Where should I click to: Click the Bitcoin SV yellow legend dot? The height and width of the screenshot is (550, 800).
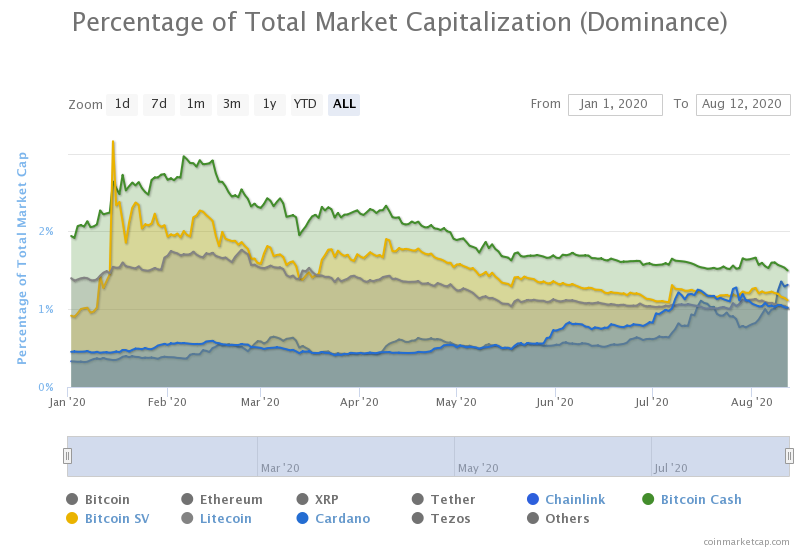(72, 518)
